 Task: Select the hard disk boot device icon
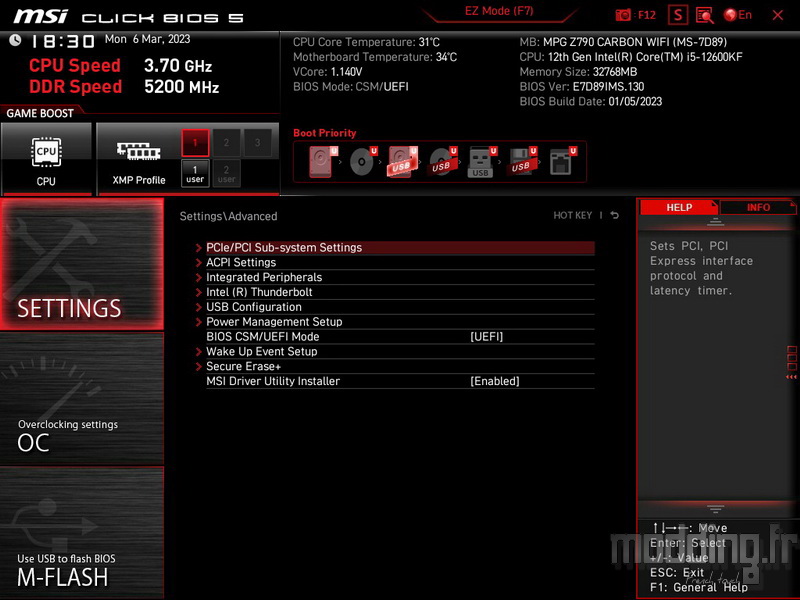pos(322,162)
